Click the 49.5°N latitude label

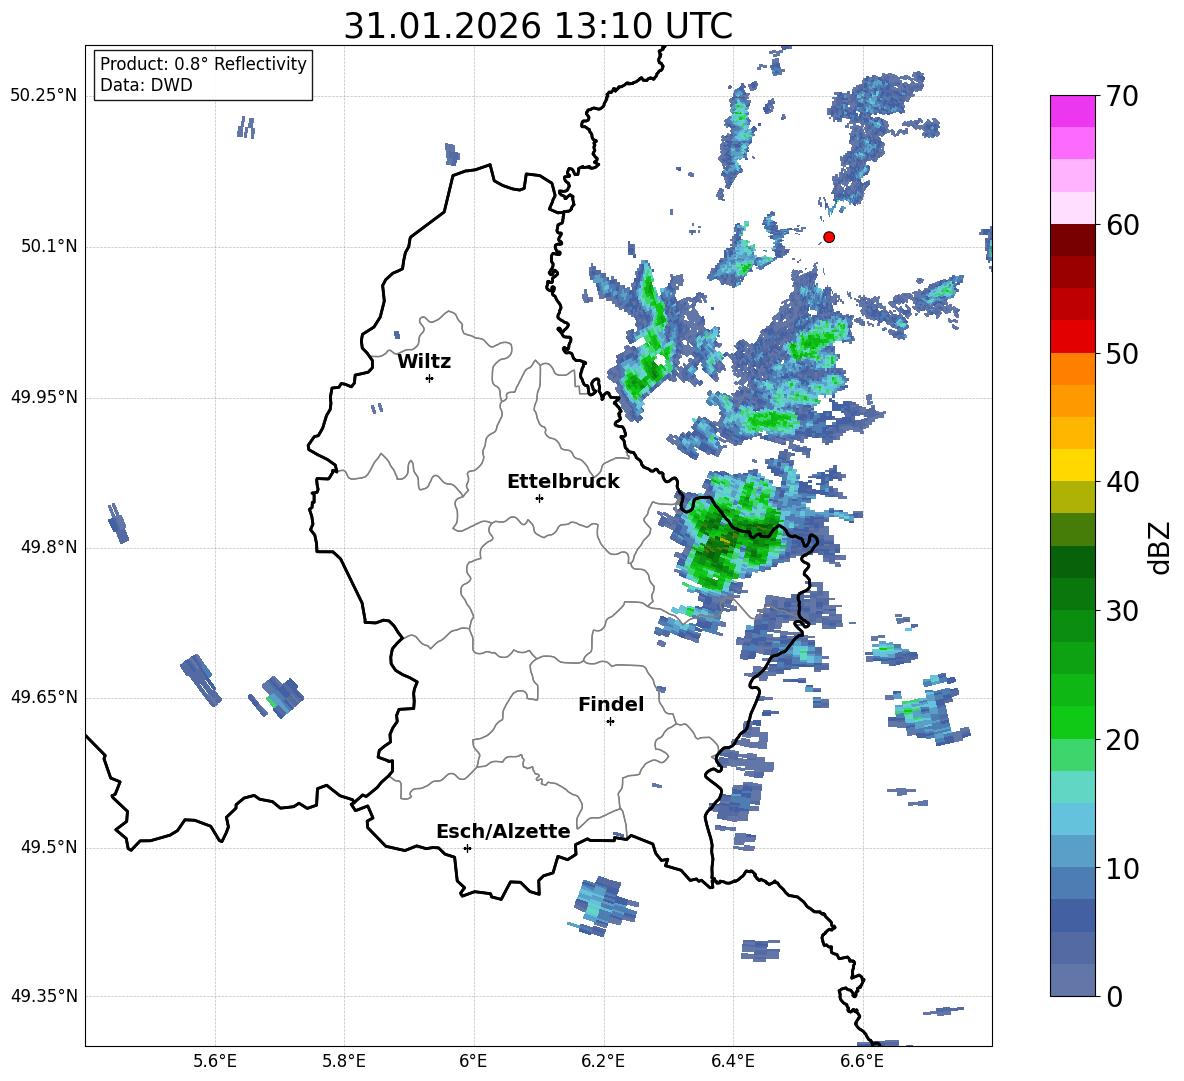(49, 847)
